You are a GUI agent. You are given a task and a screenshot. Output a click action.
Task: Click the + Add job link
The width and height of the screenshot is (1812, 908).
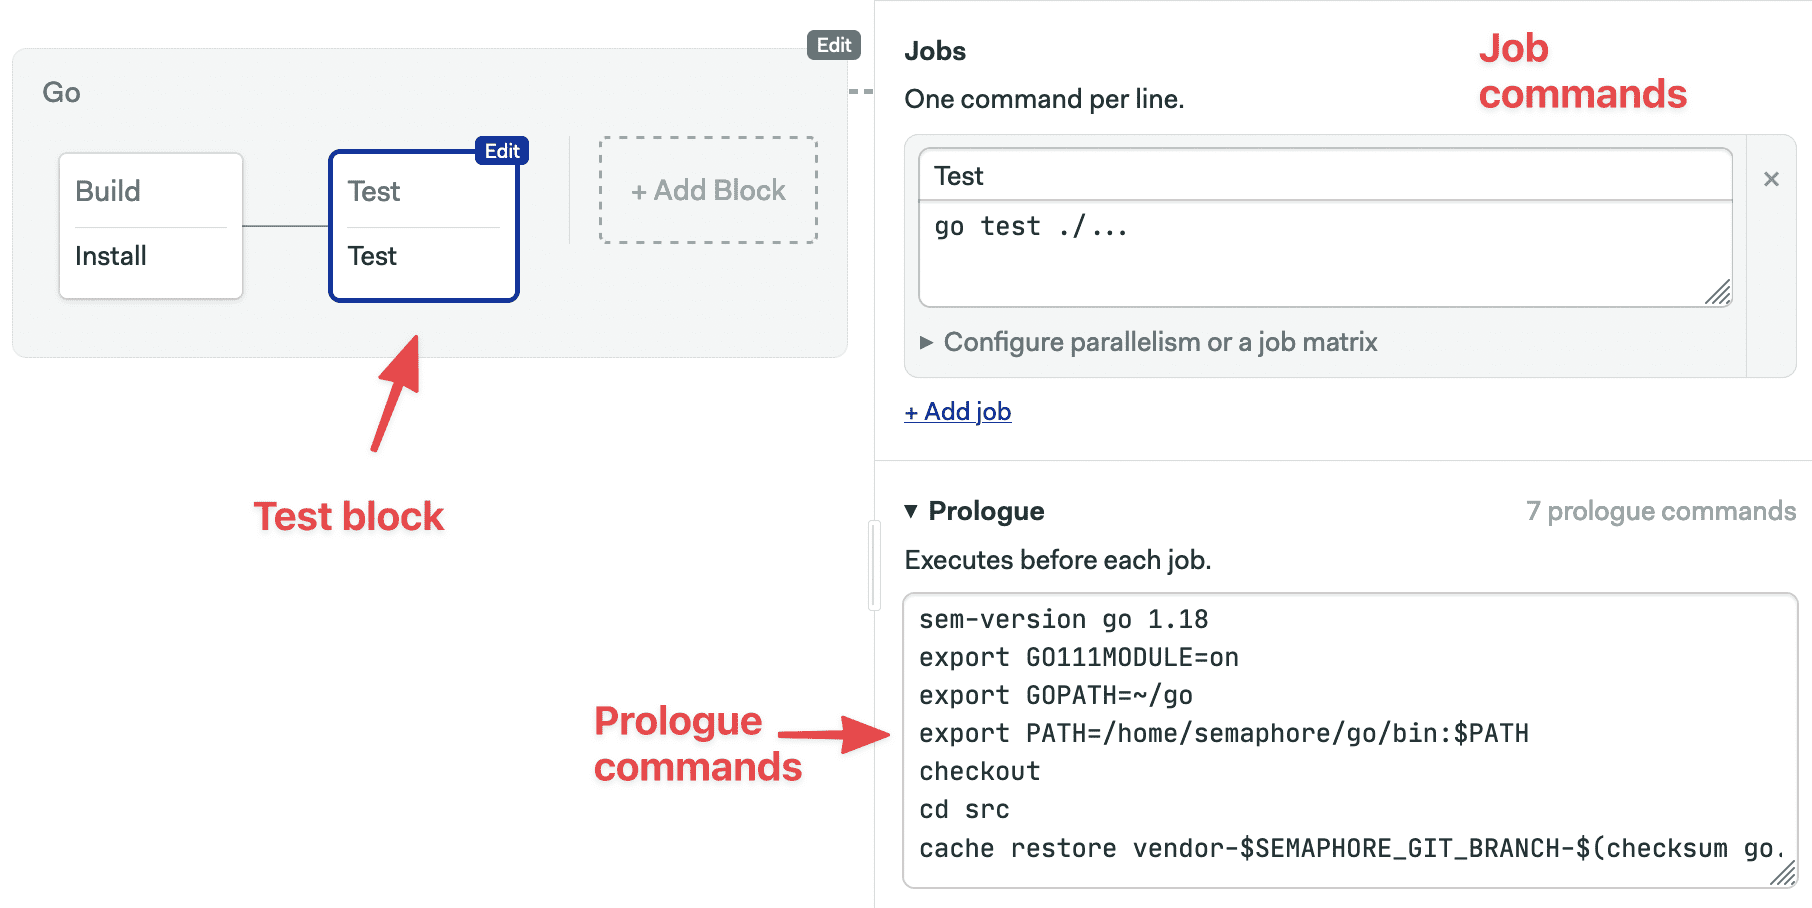tap(956, 411)
